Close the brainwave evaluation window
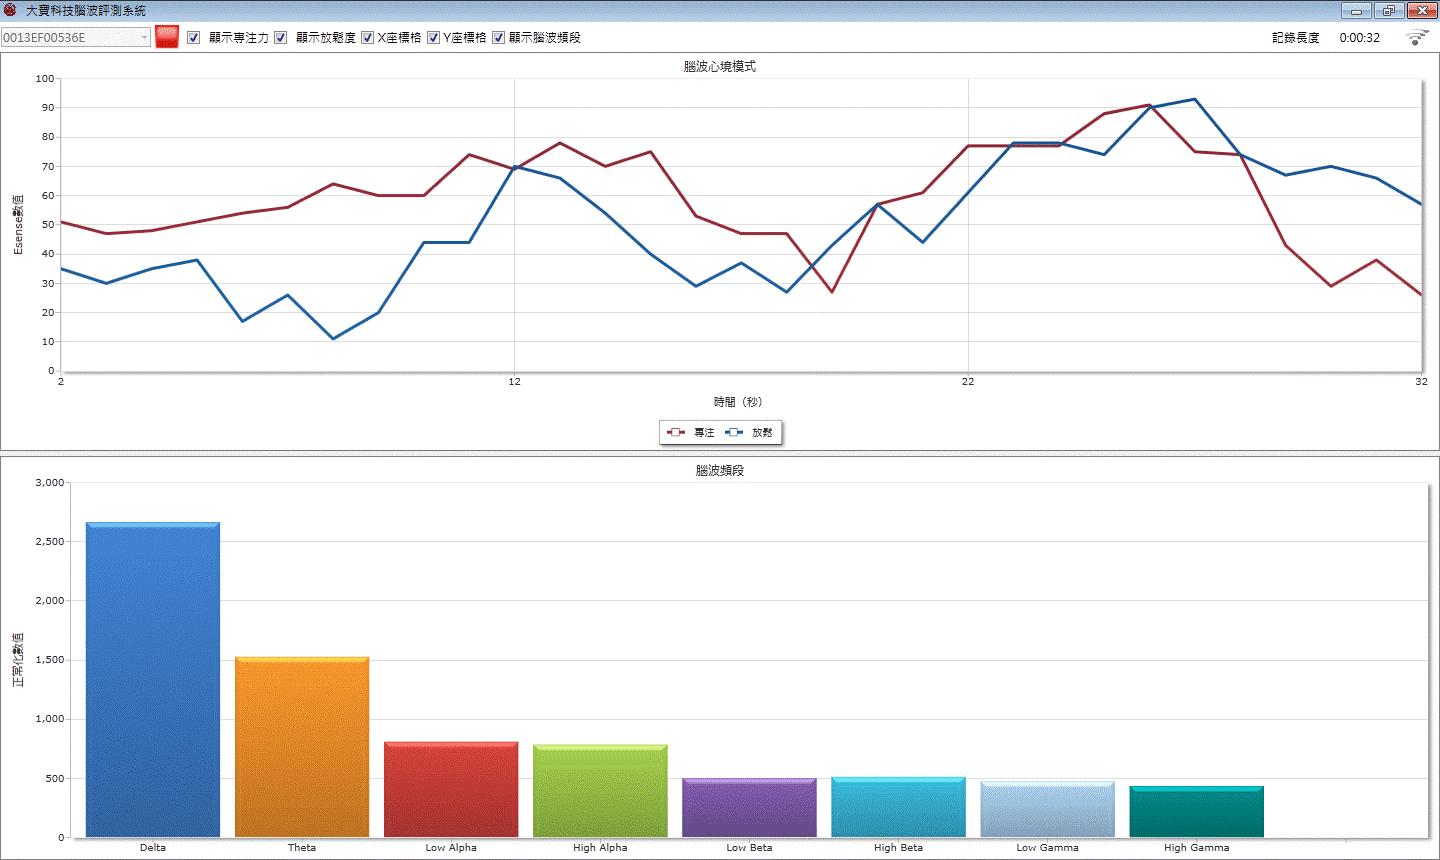 pyautogui.click(x=1422, y=11)
